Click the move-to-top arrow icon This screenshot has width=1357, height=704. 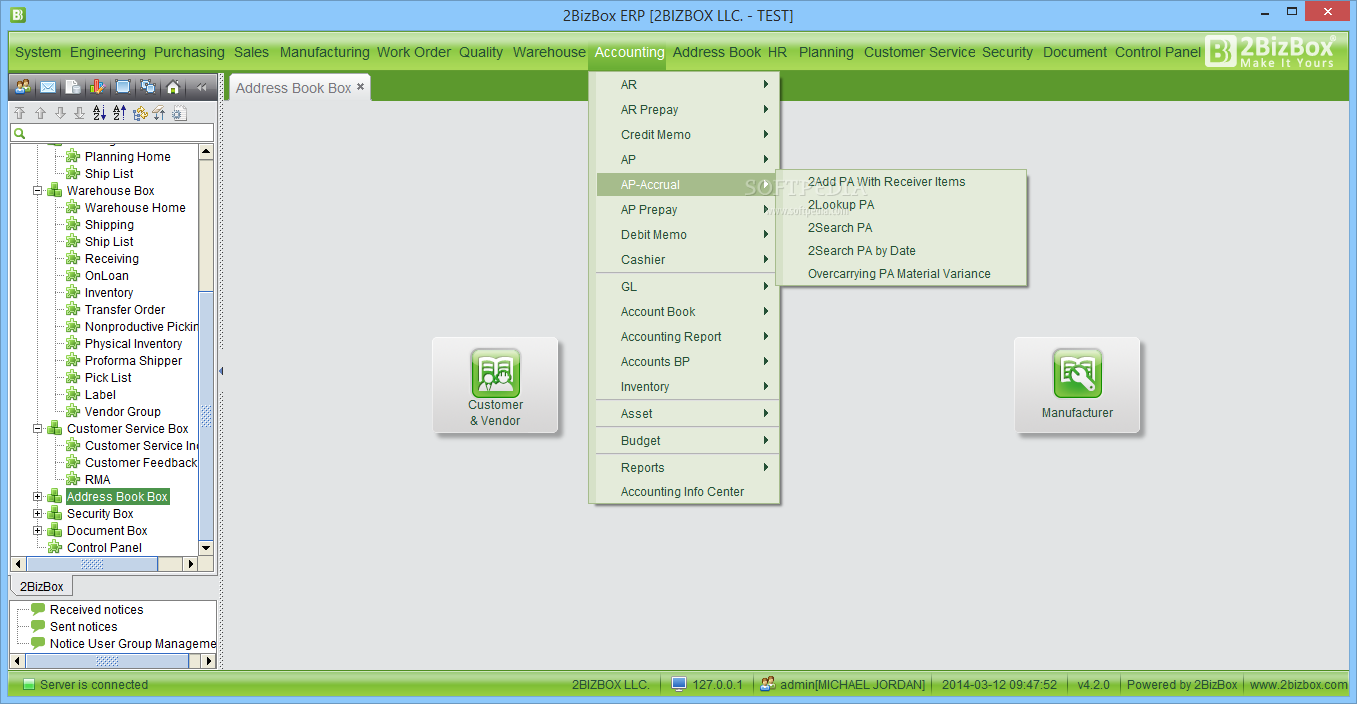coord(19,113)
